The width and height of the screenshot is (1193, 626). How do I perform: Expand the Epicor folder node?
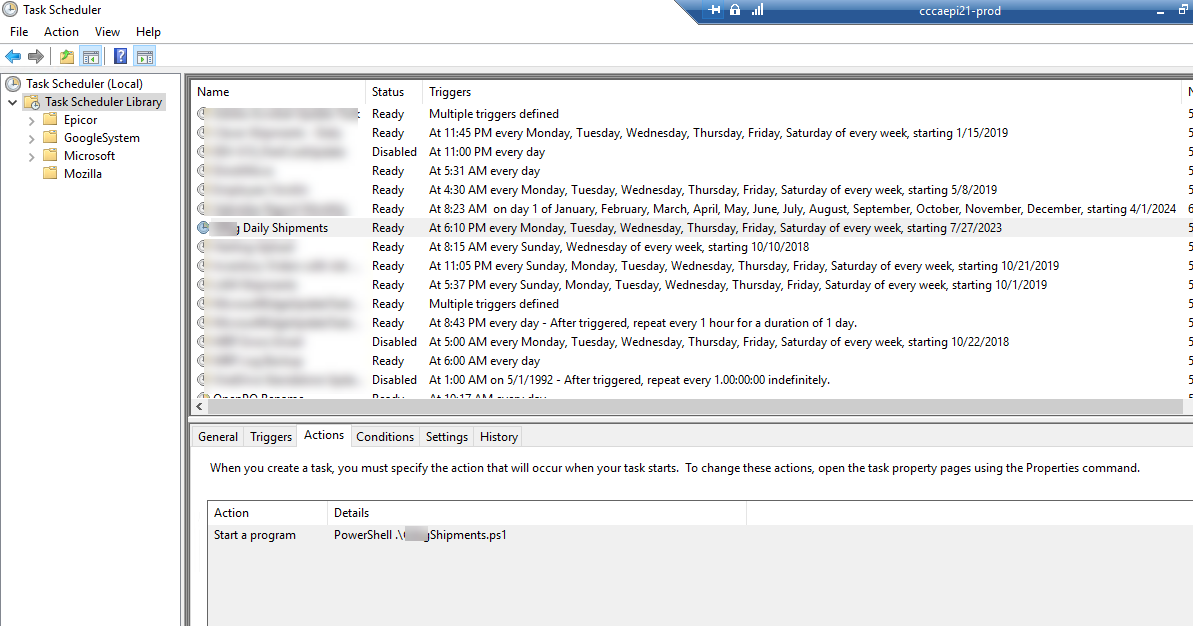click(x=31, y=120)
